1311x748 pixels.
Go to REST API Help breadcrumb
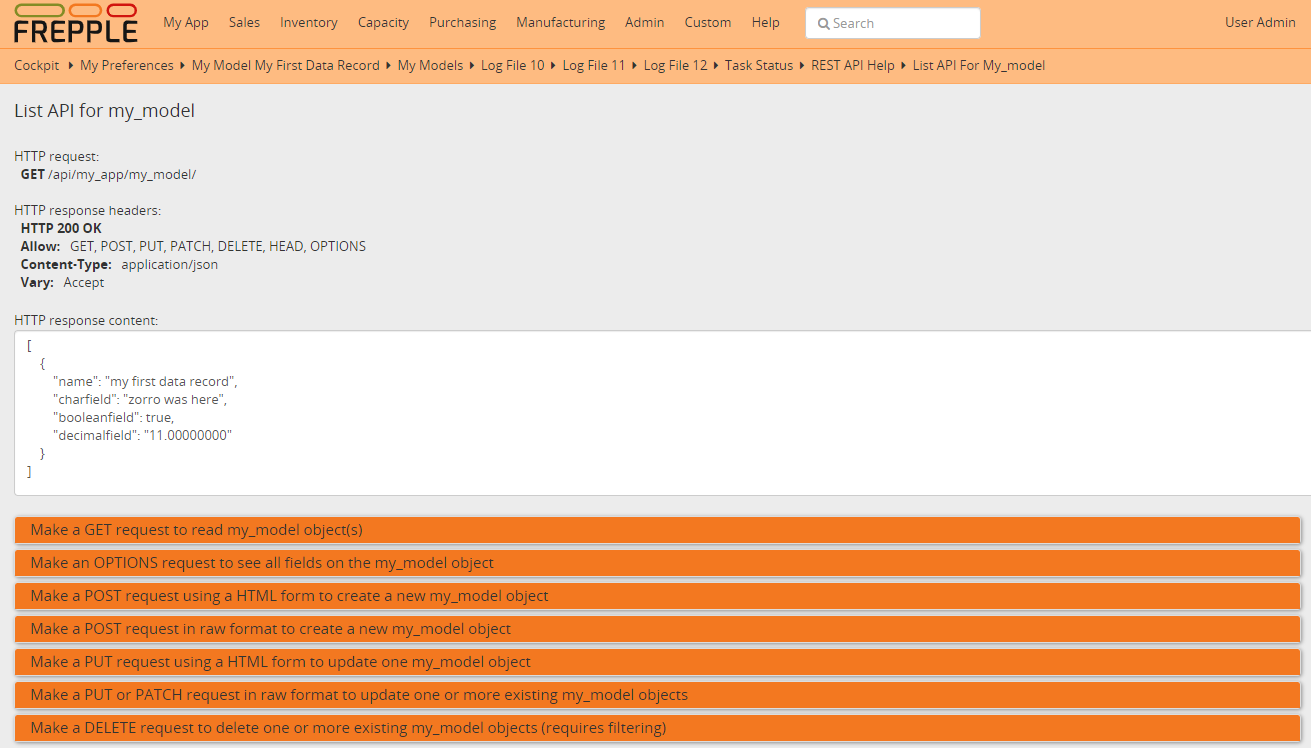click(x=853, y=65)
